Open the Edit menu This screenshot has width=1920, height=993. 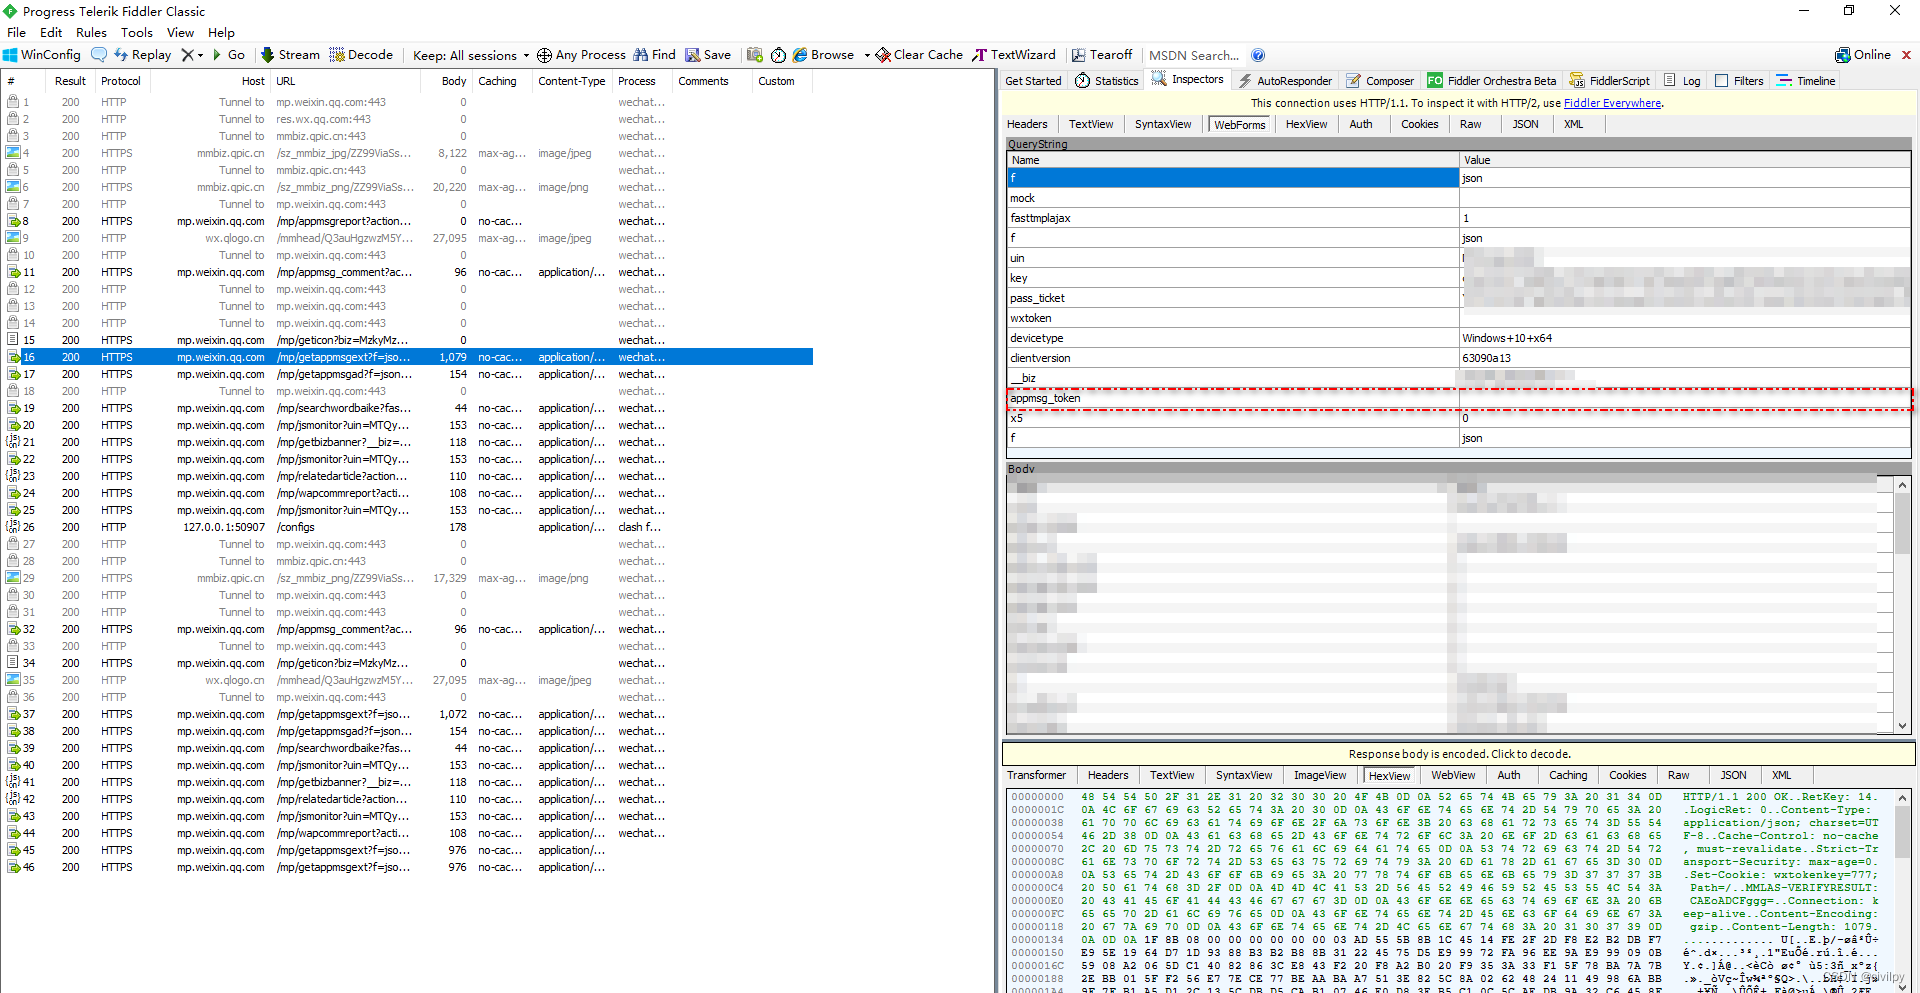coord(51,33)
